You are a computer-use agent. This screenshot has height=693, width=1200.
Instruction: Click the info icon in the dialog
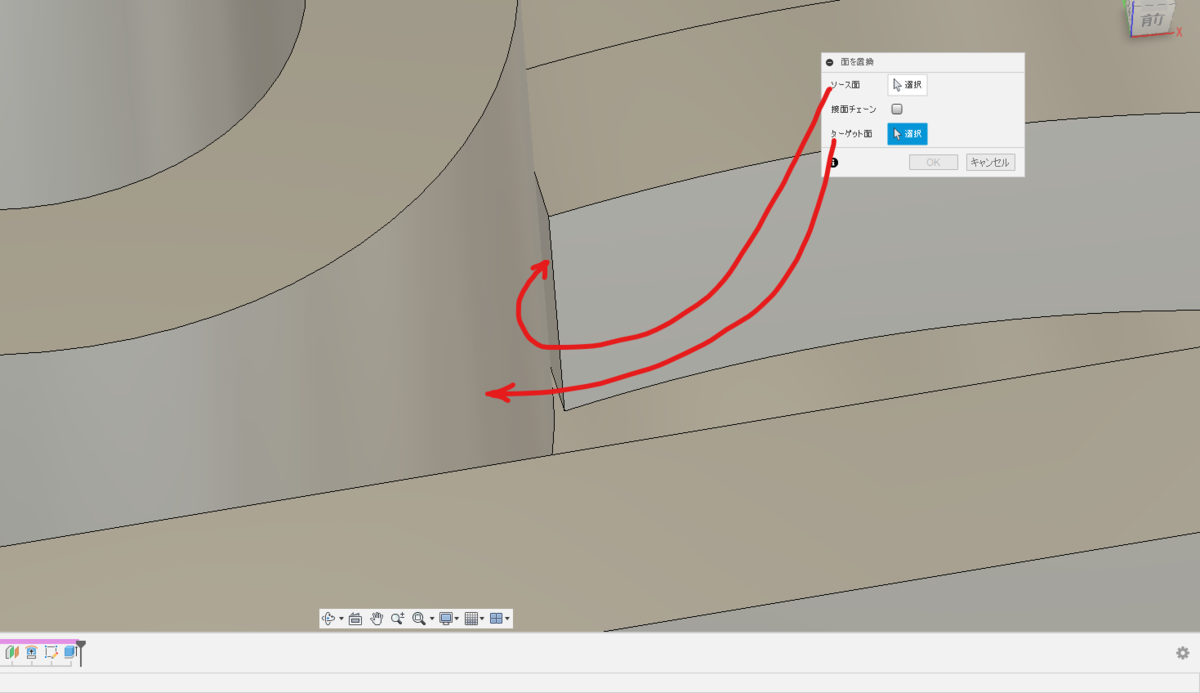click(833, 162)
